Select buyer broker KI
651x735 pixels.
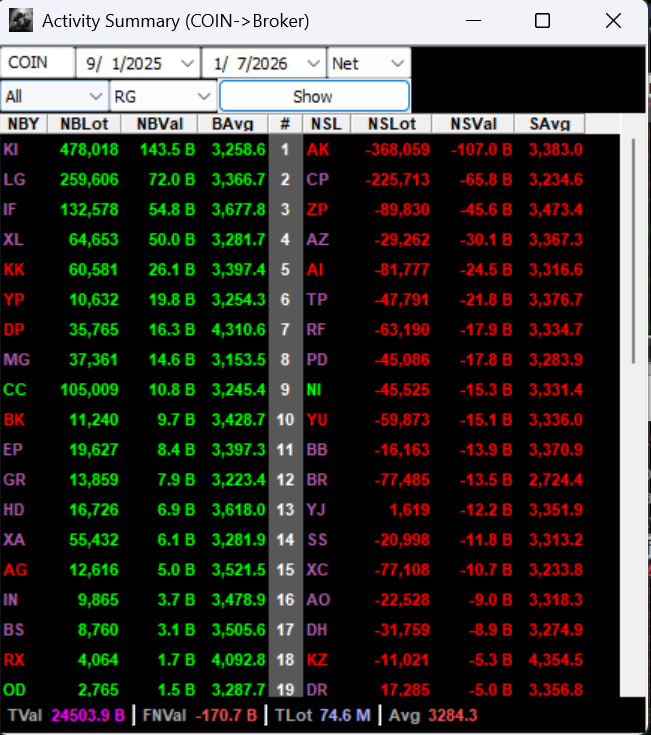coord(11,150)
